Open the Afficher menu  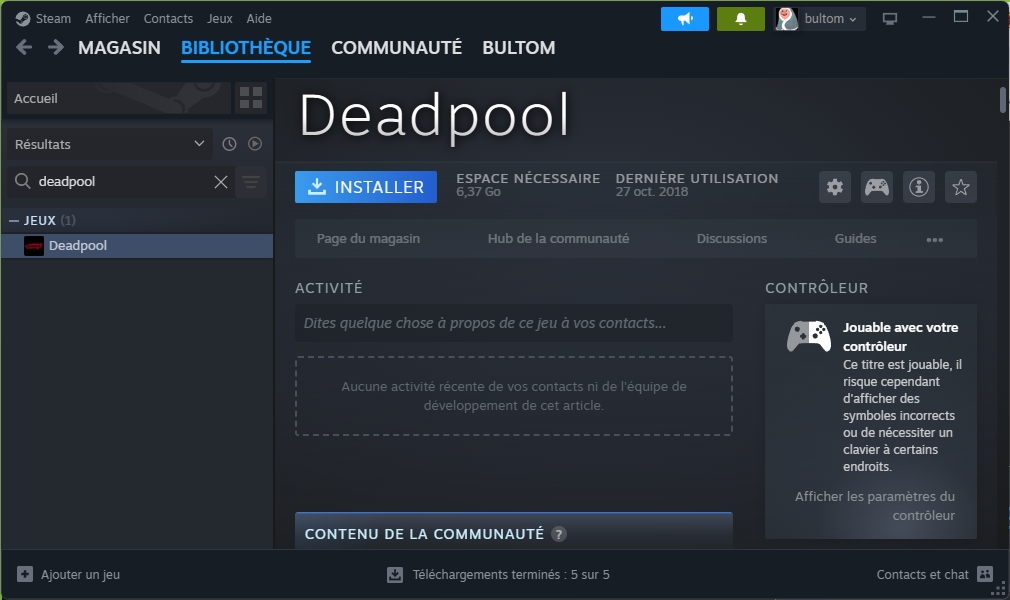point(107,19)
